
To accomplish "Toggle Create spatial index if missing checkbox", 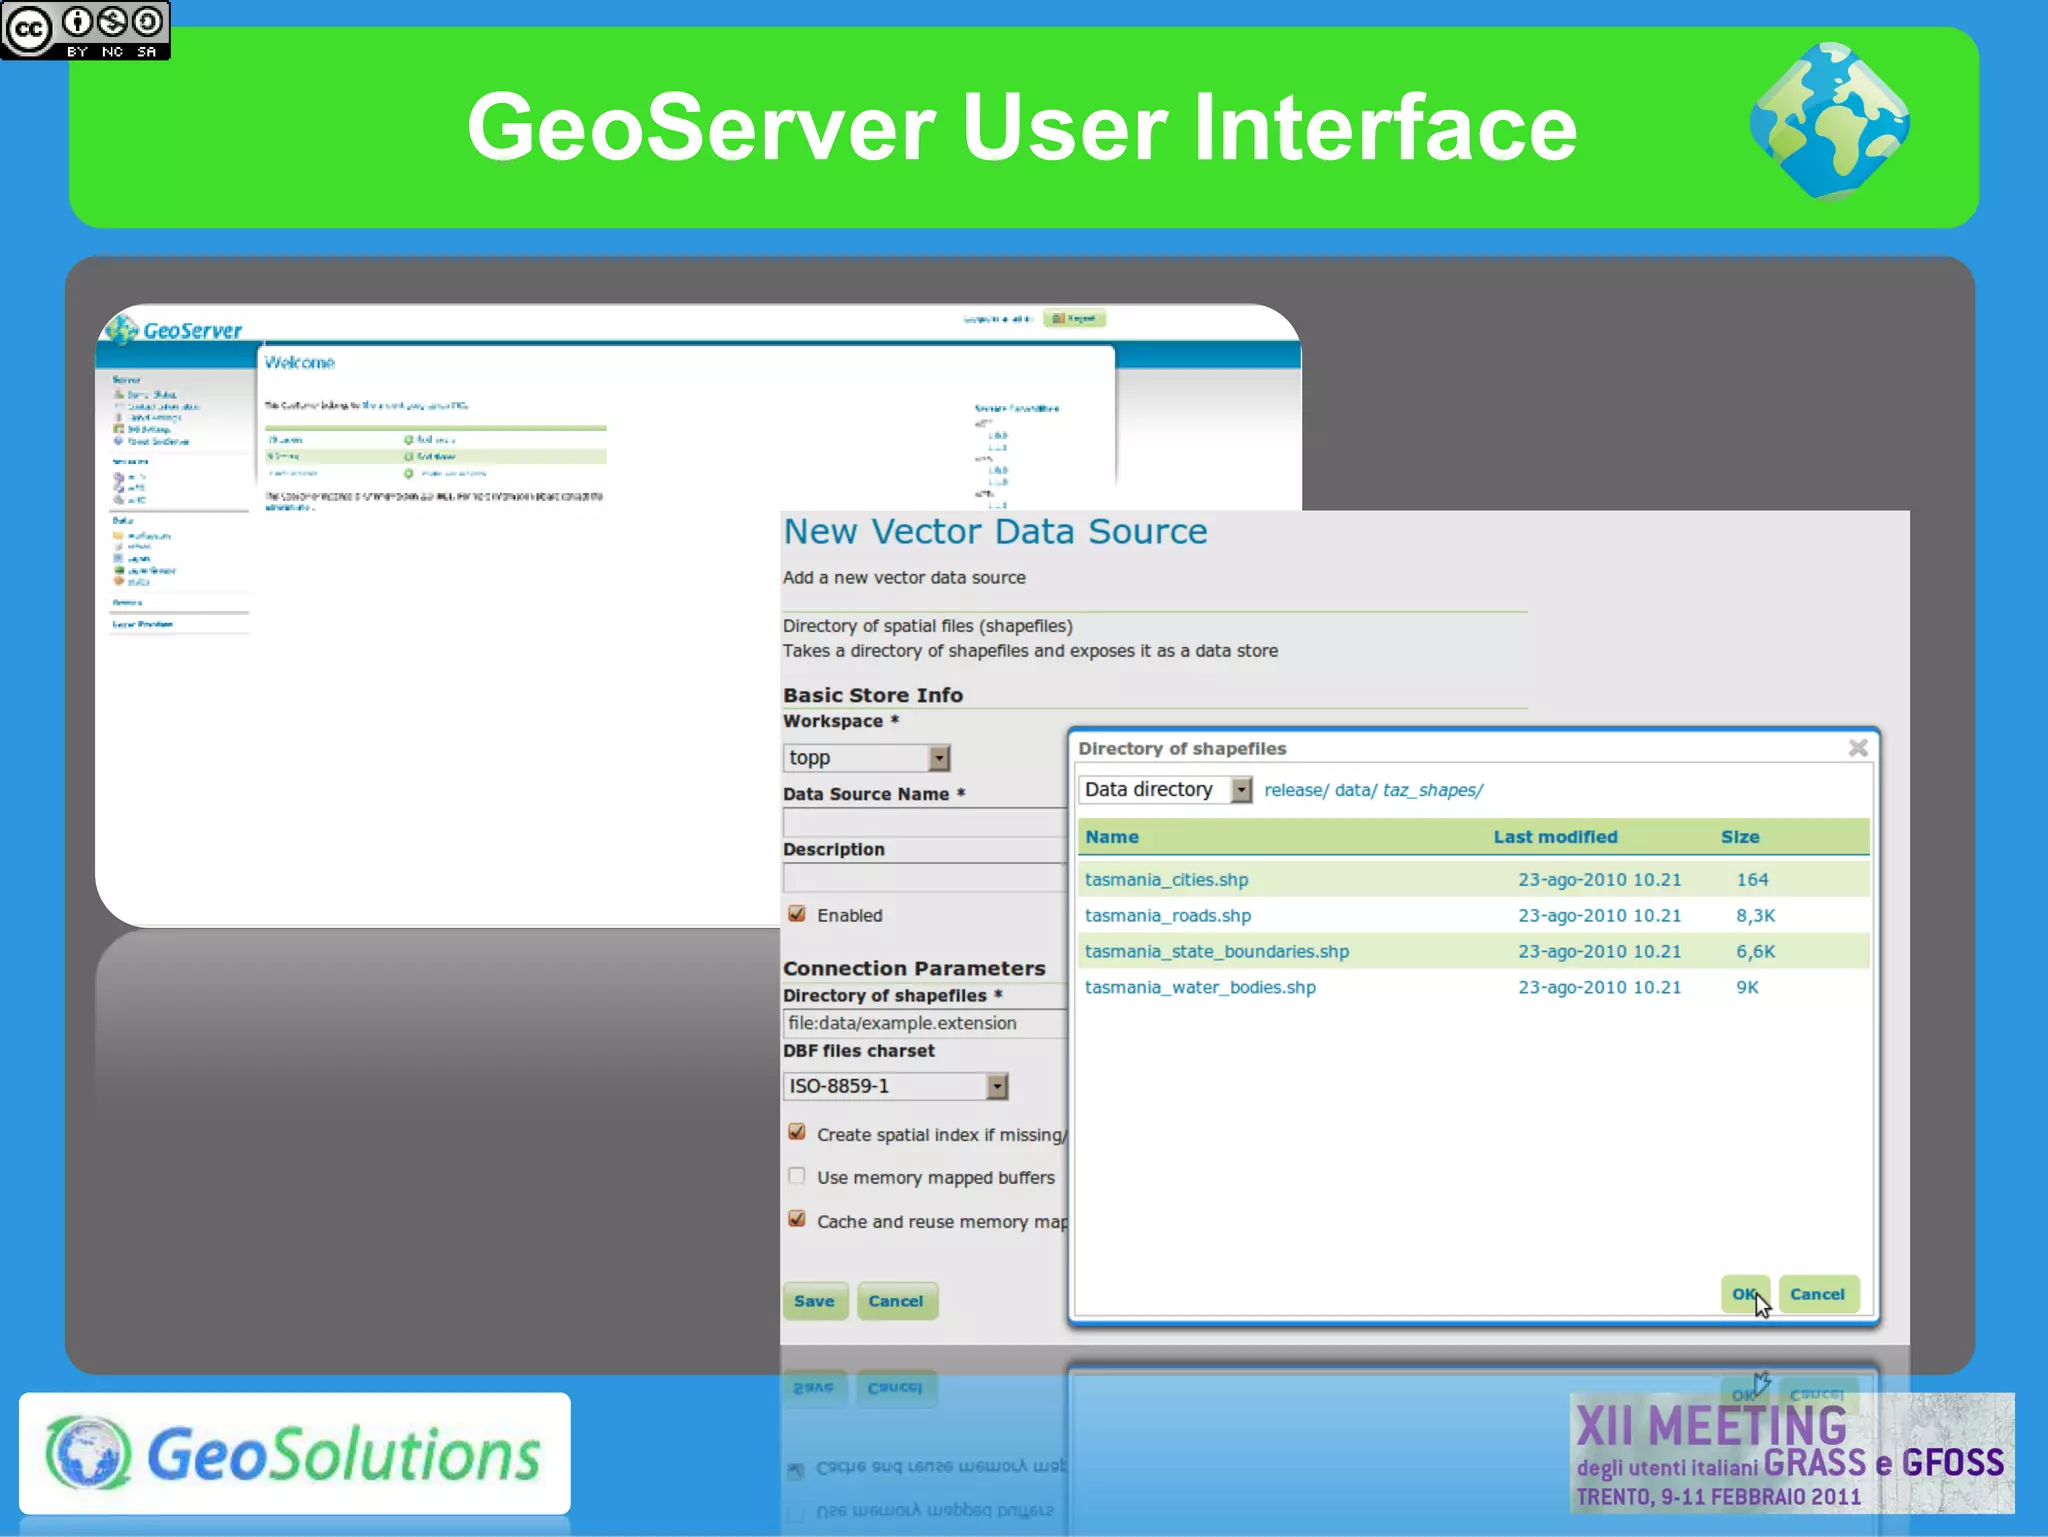I will pos(797,1132).
